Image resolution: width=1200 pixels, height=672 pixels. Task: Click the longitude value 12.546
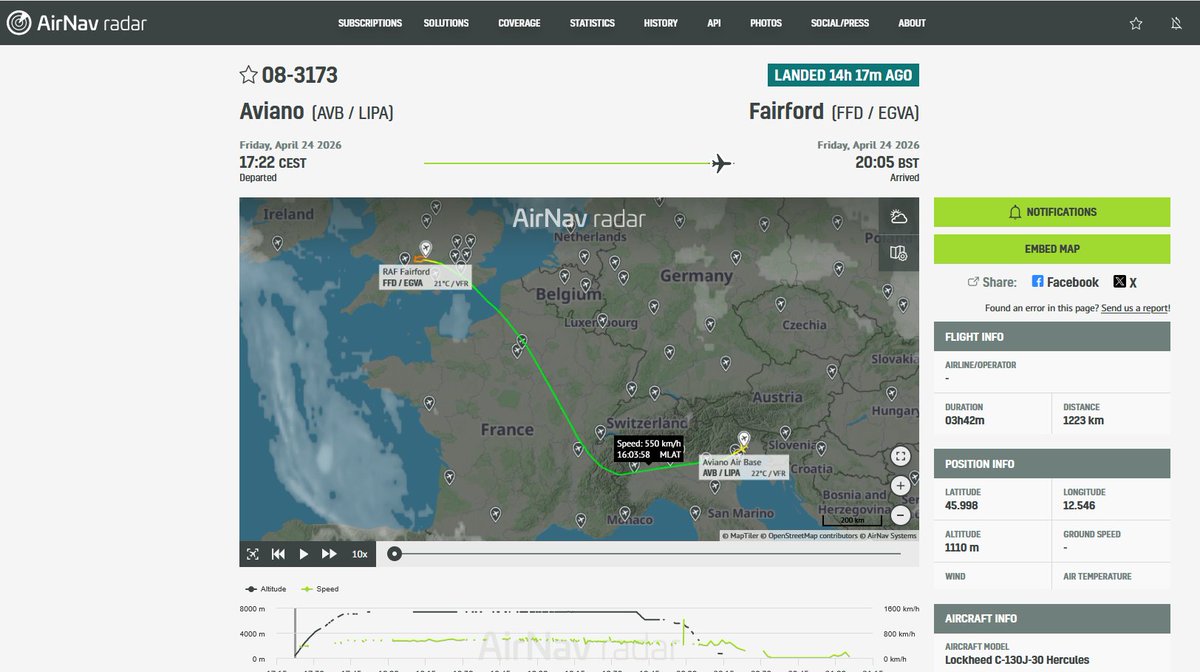pyautogui.click(x=1081, y=505)
